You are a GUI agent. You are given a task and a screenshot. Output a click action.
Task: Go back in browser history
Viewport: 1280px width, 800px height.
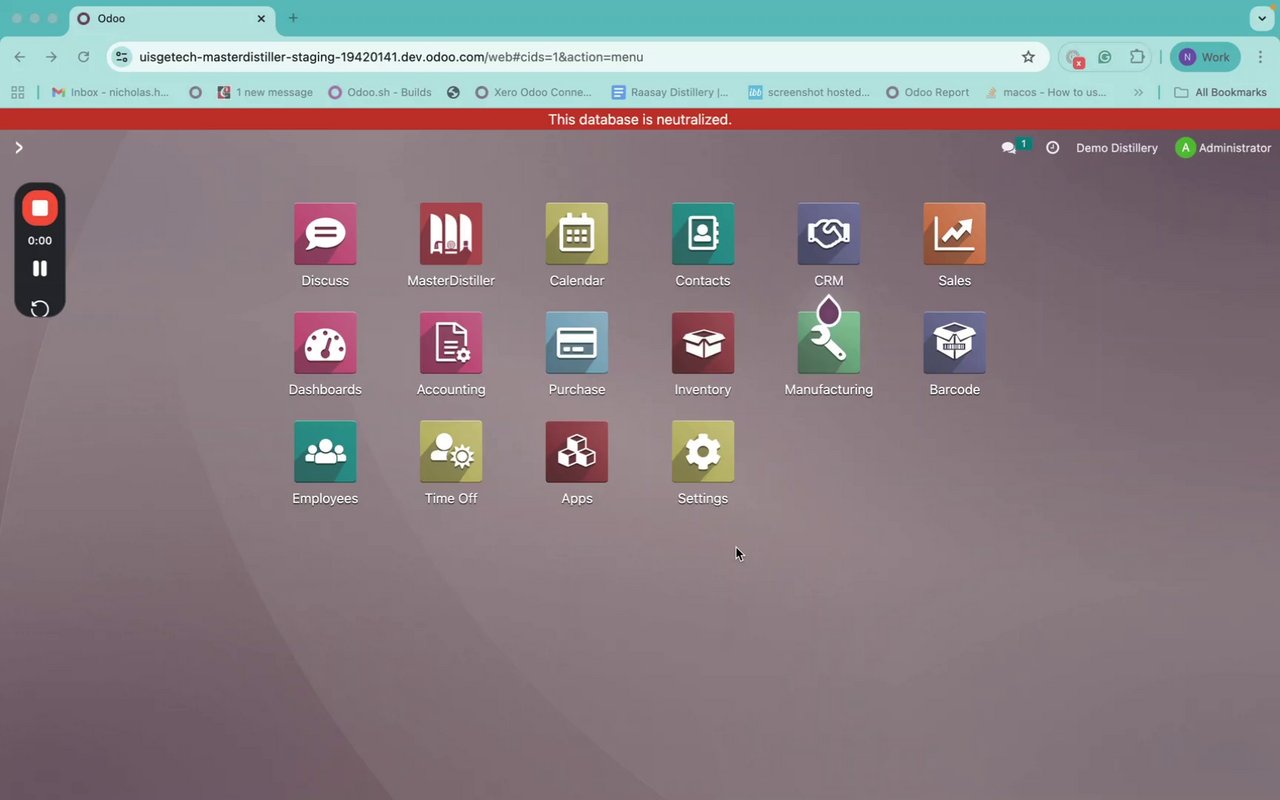20,57
